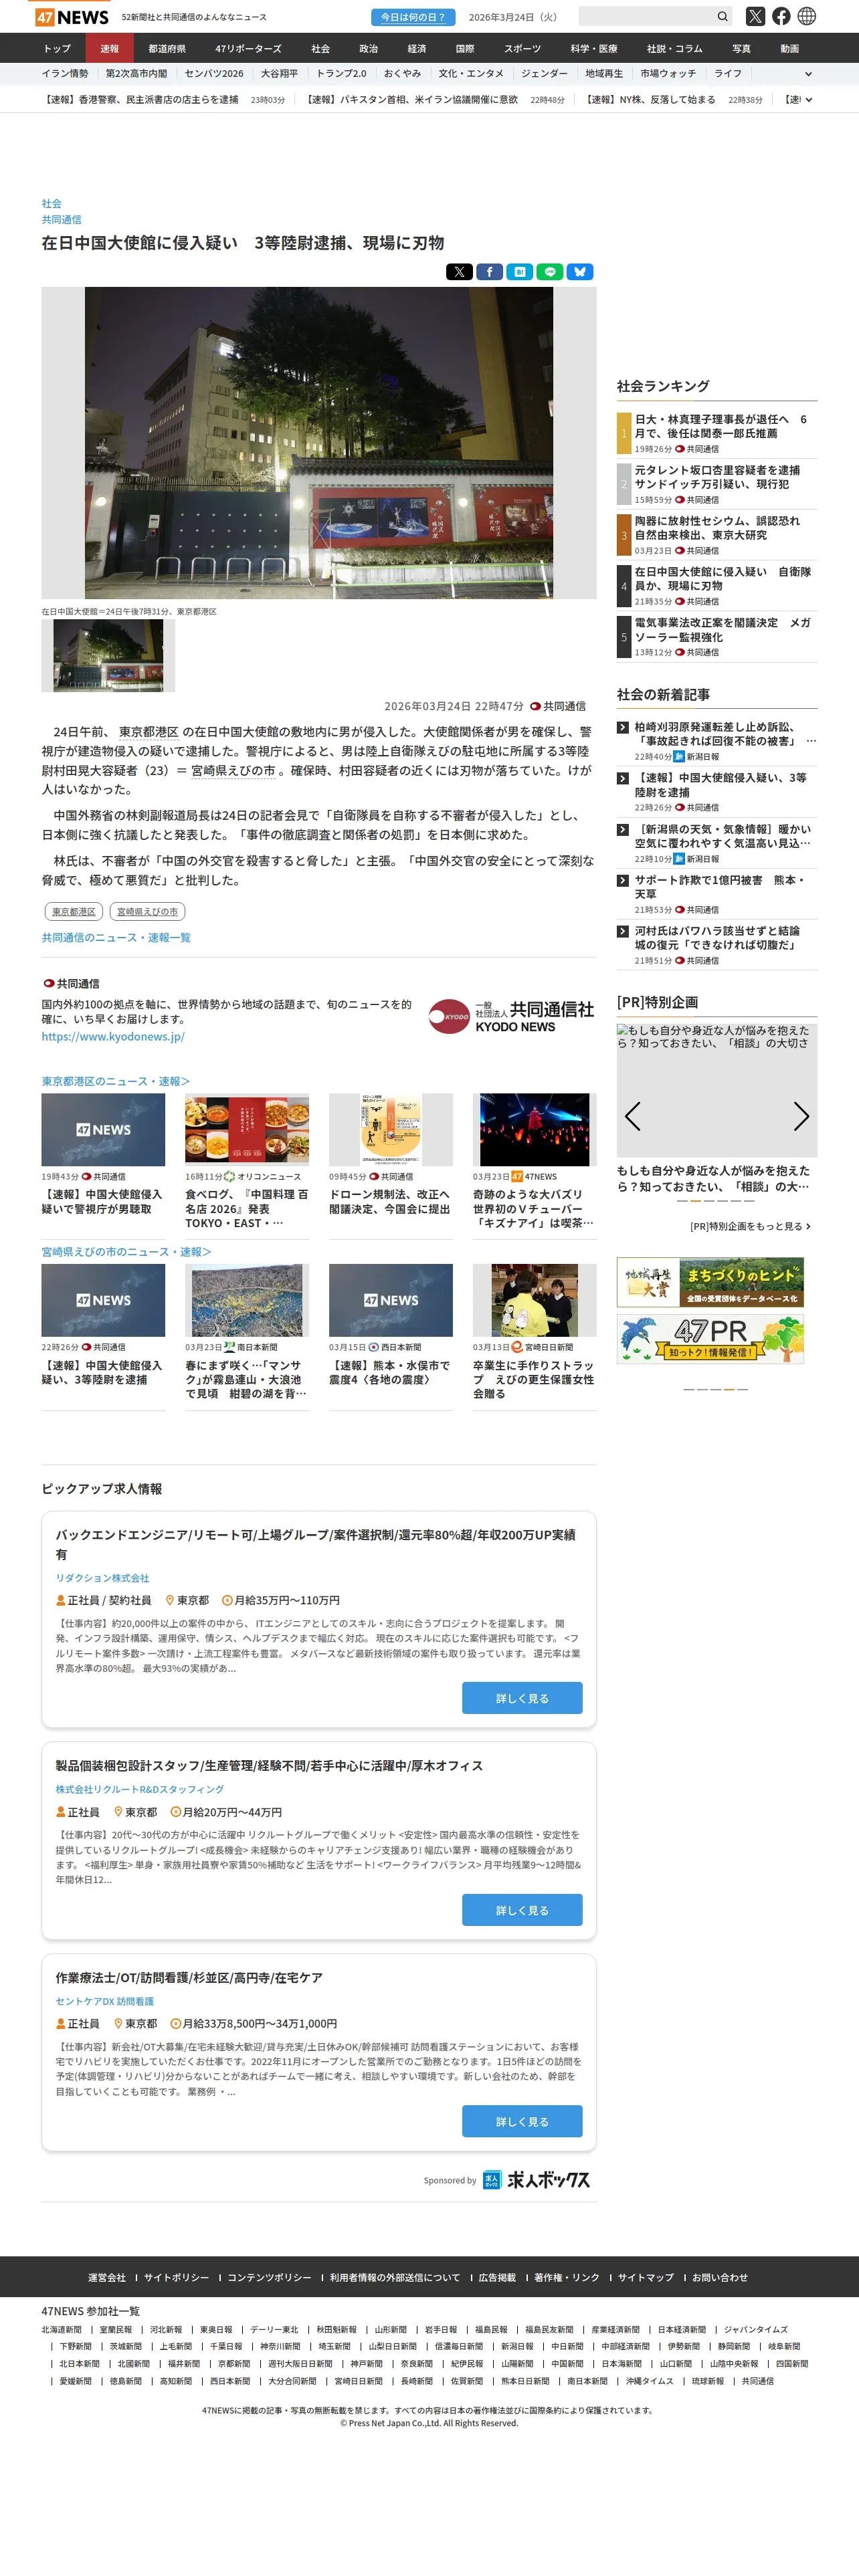
Task: Open the ドローン規制法 article card image
Action: [391, 1130]
